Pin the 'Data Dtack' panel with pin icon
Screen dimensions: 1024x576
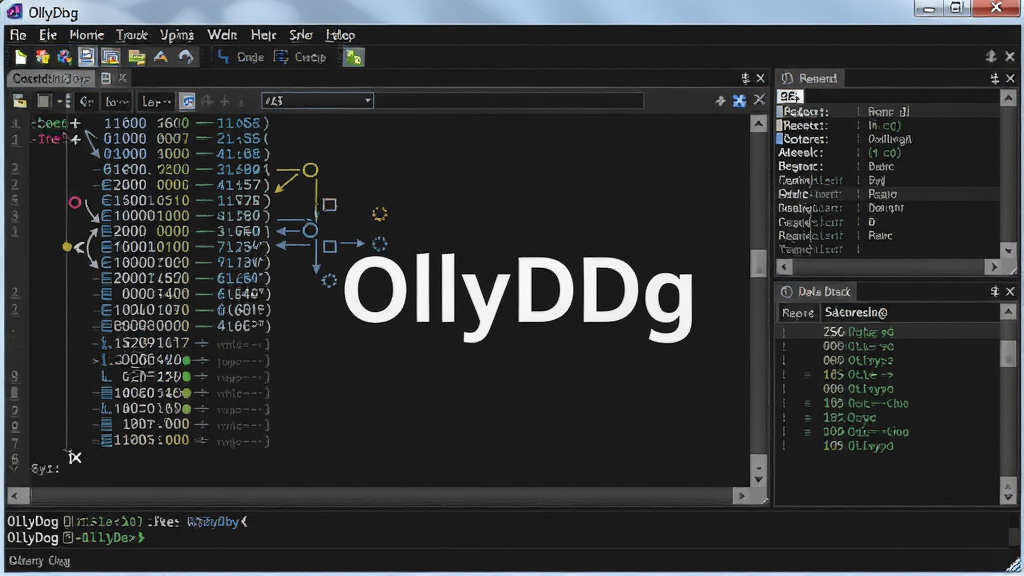tap(994, 291)
